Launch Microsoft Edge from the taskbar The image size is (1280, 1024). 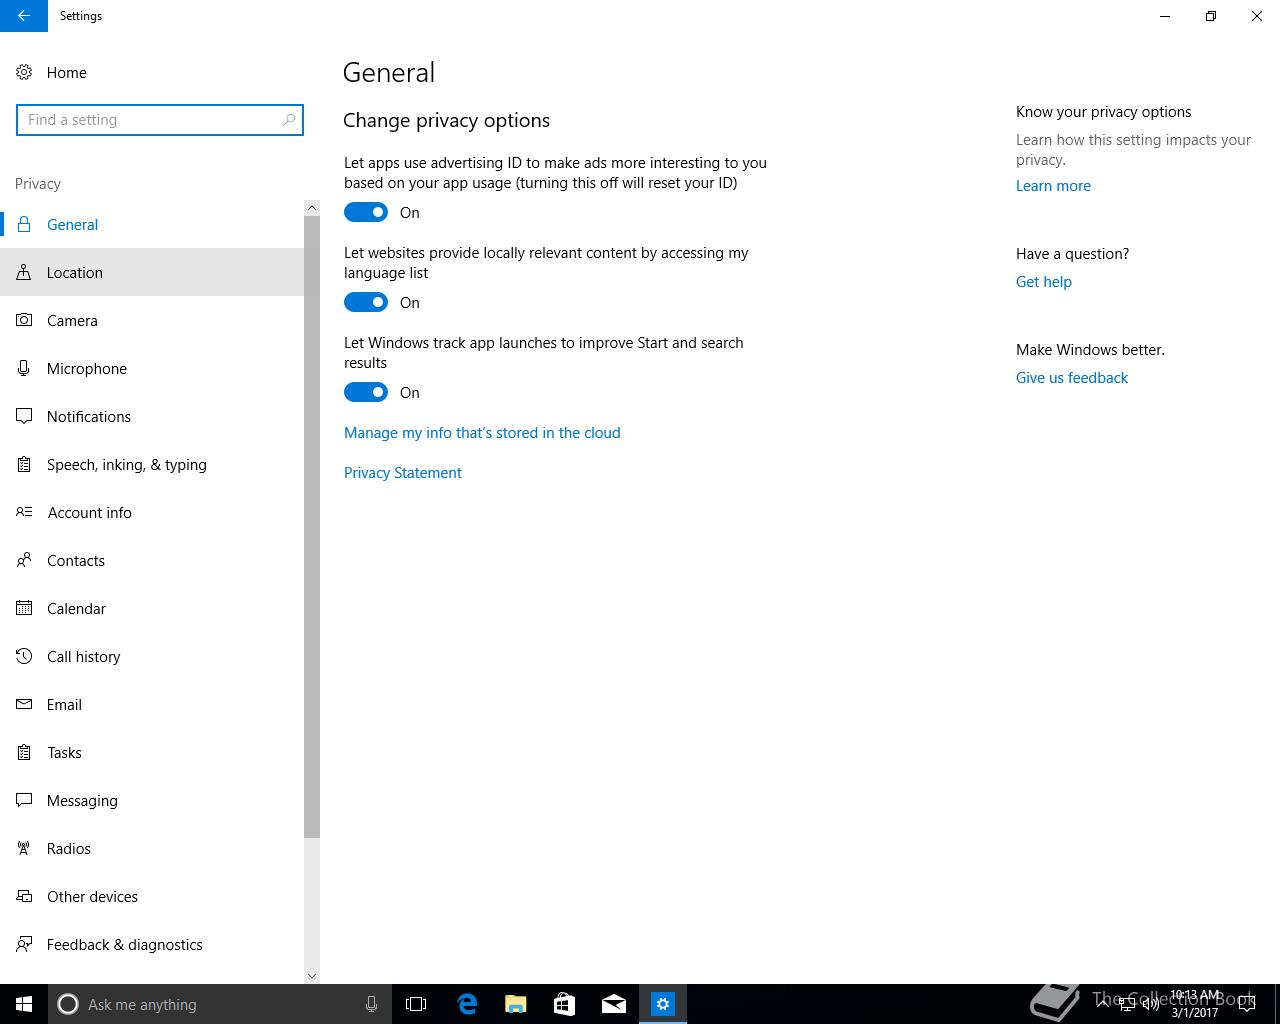pos(466,1004)
